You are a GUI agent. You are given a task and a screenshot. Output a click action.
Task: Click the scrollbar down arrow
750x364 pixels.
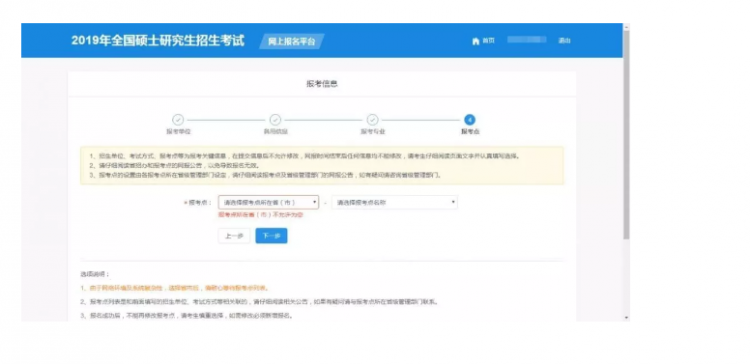(x=626, y=318)
